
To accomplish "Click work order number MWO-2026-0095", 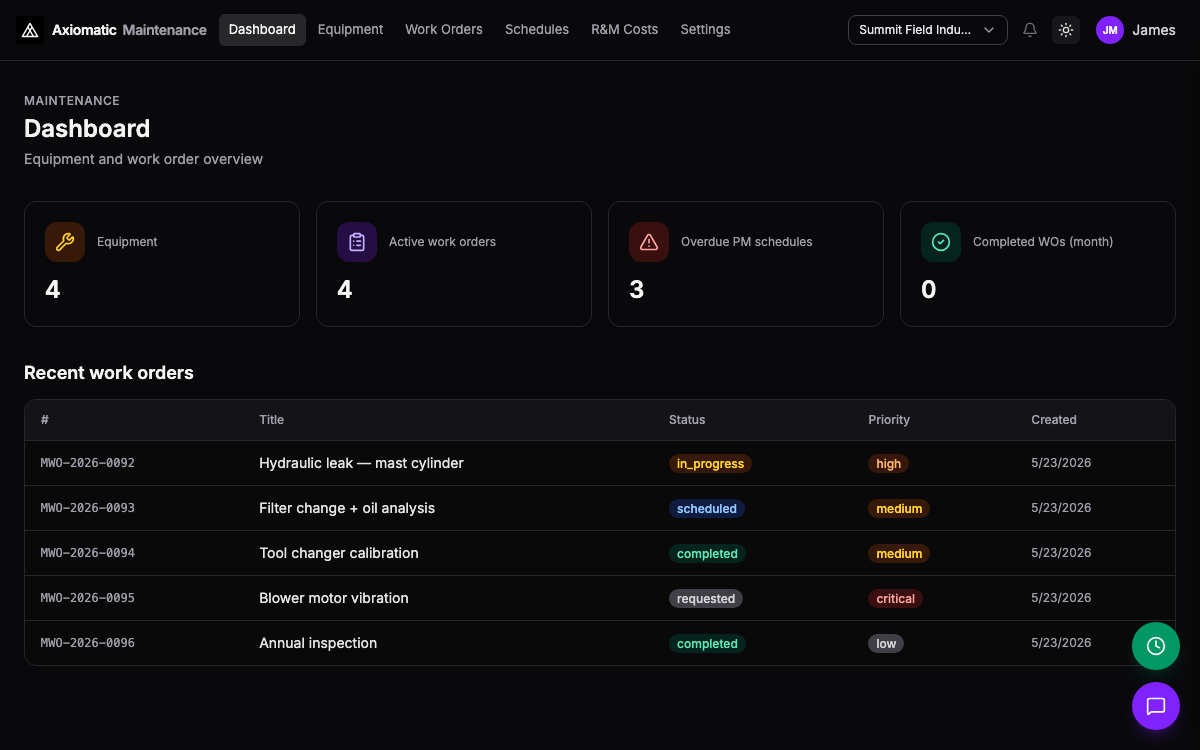I will click(x=88, y=598).
